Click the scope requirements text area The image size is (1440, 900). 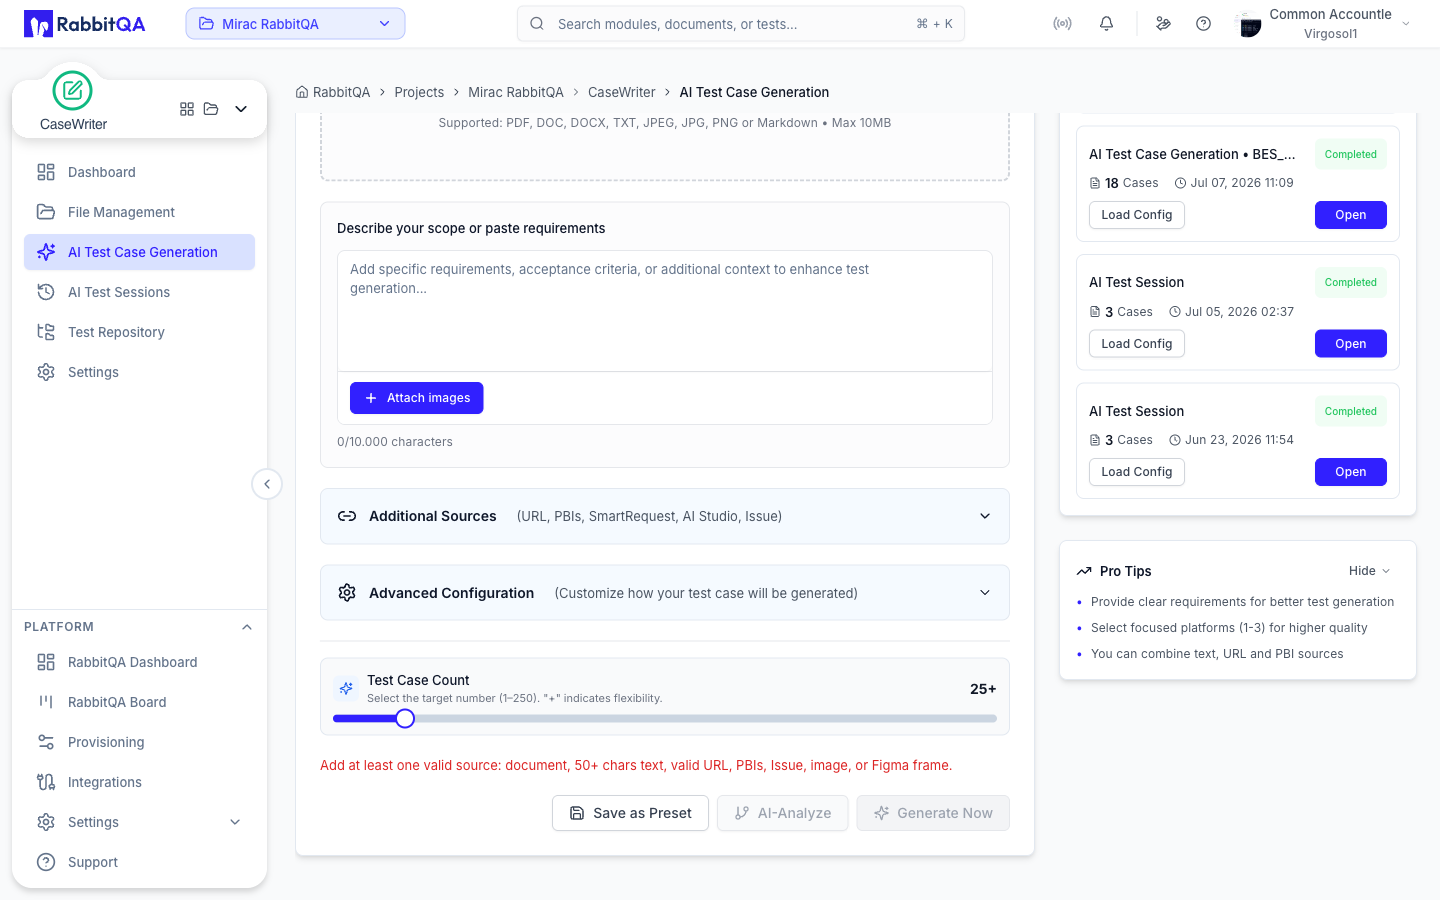click(665, 310)
